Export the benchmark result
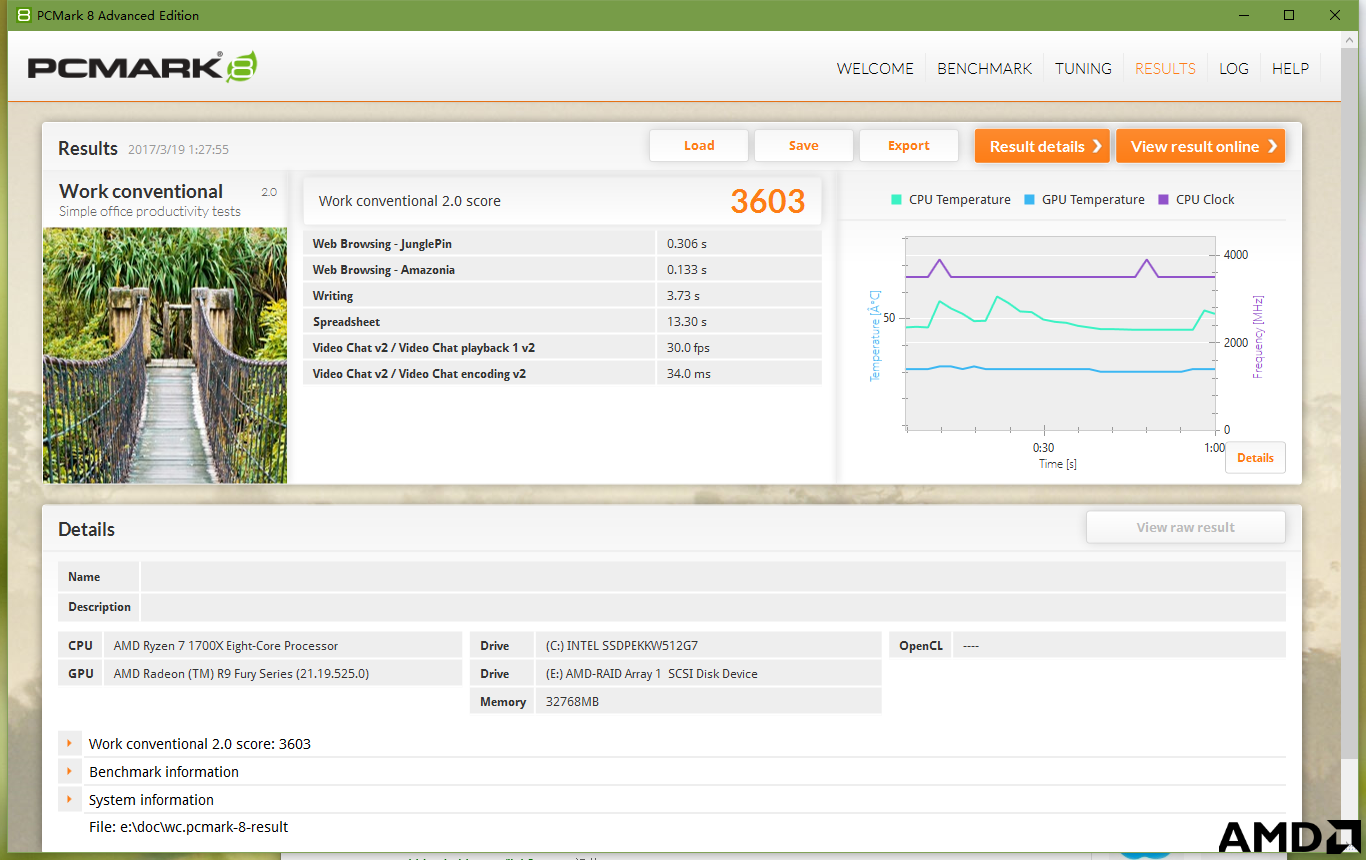 click(909, 145)
